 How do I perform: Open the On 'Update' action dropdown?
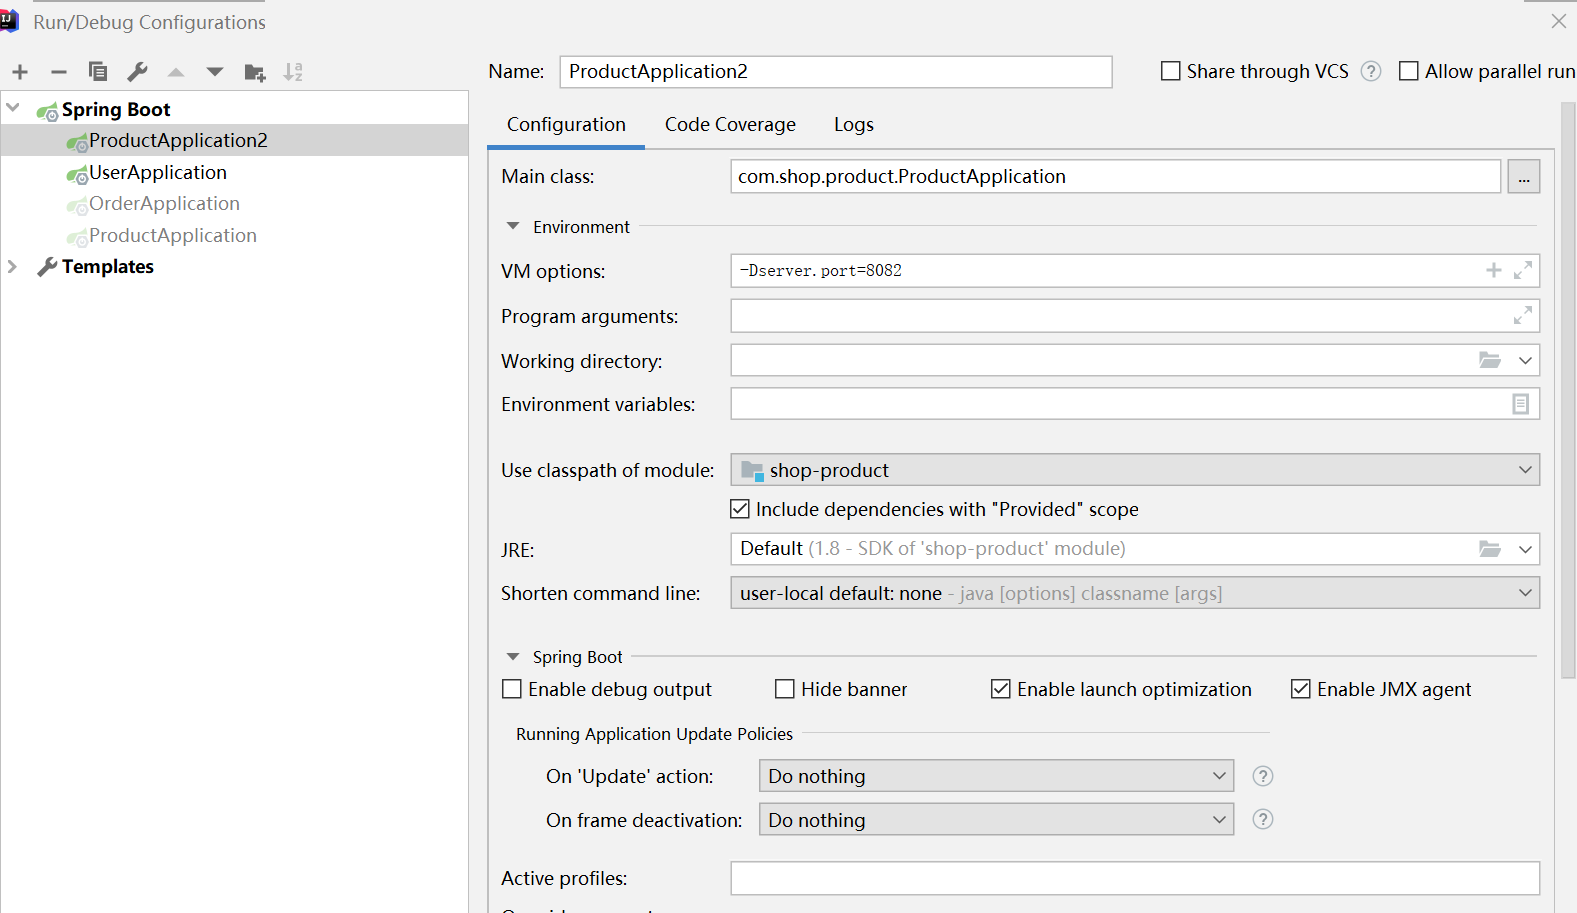996,776
